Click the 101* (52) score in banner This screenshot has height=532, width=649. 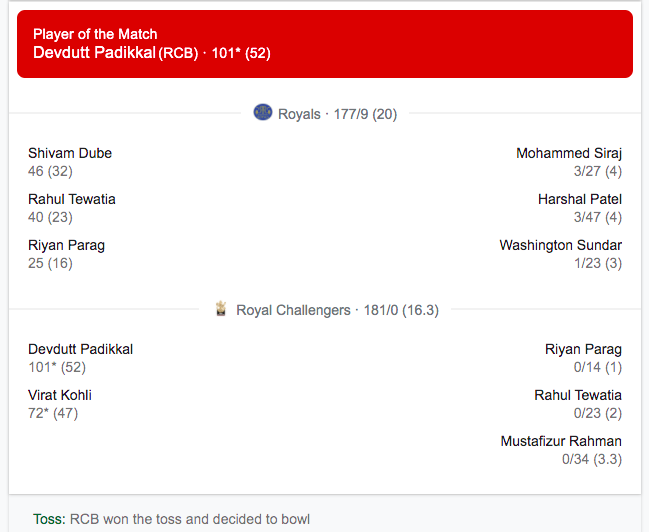(x=241, y=53)
